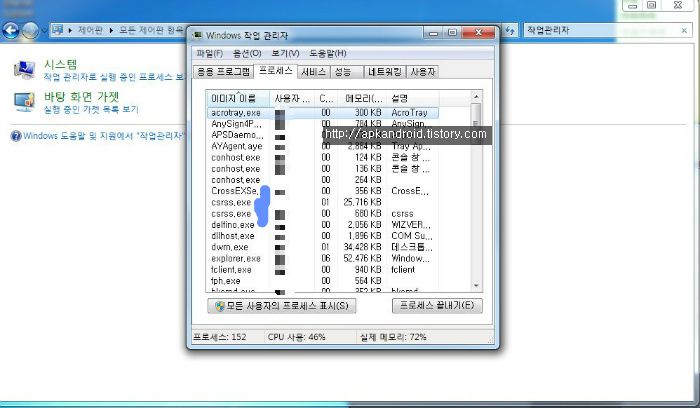Image resolution: width=700 pixels, height=408 pixels.
Task: Open Windows 도움말 및 지원 search link
Action: [103, 136]
